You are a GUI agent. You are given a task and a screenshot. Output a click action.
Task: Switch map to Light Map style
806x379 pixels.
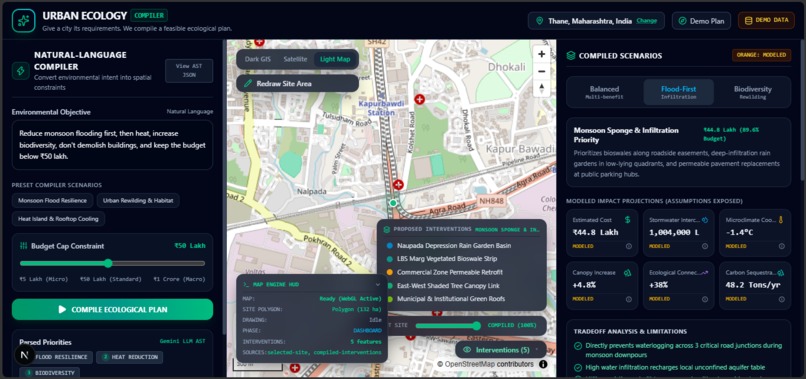(x=335, y=59)
